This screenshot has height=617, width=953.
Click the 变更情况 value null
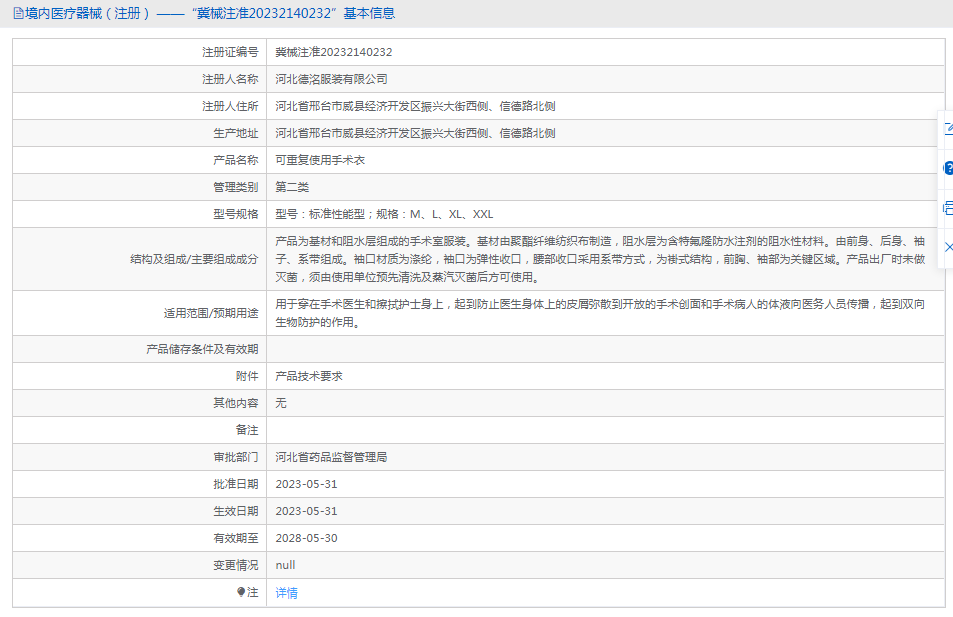tap(285, 565)
